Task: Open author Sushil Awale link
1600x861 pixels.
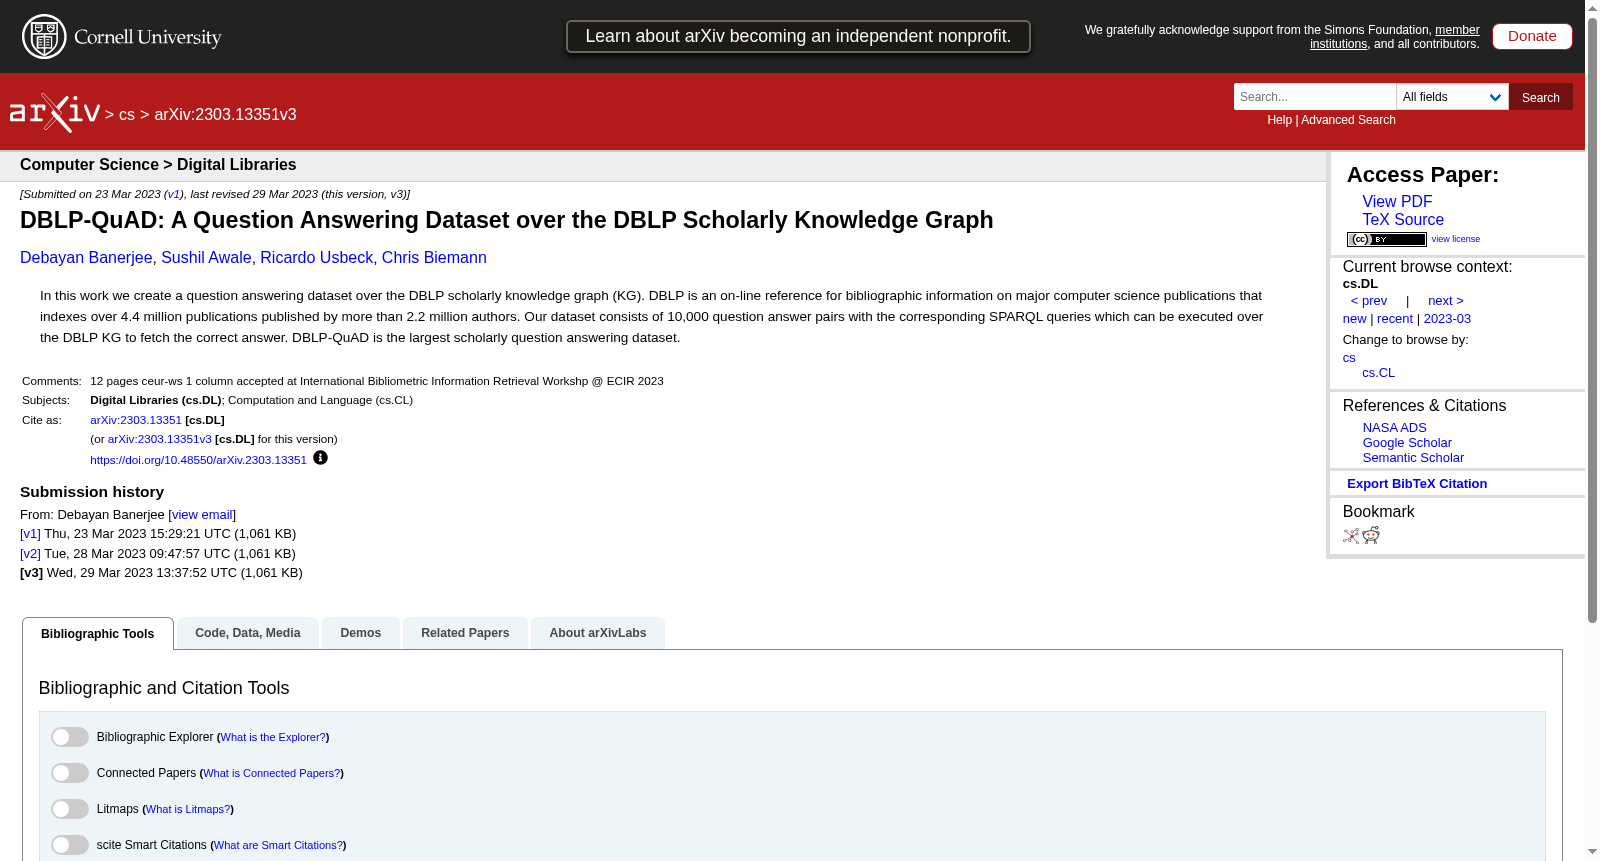Action: pyautogui.click(x=206, y=258)
